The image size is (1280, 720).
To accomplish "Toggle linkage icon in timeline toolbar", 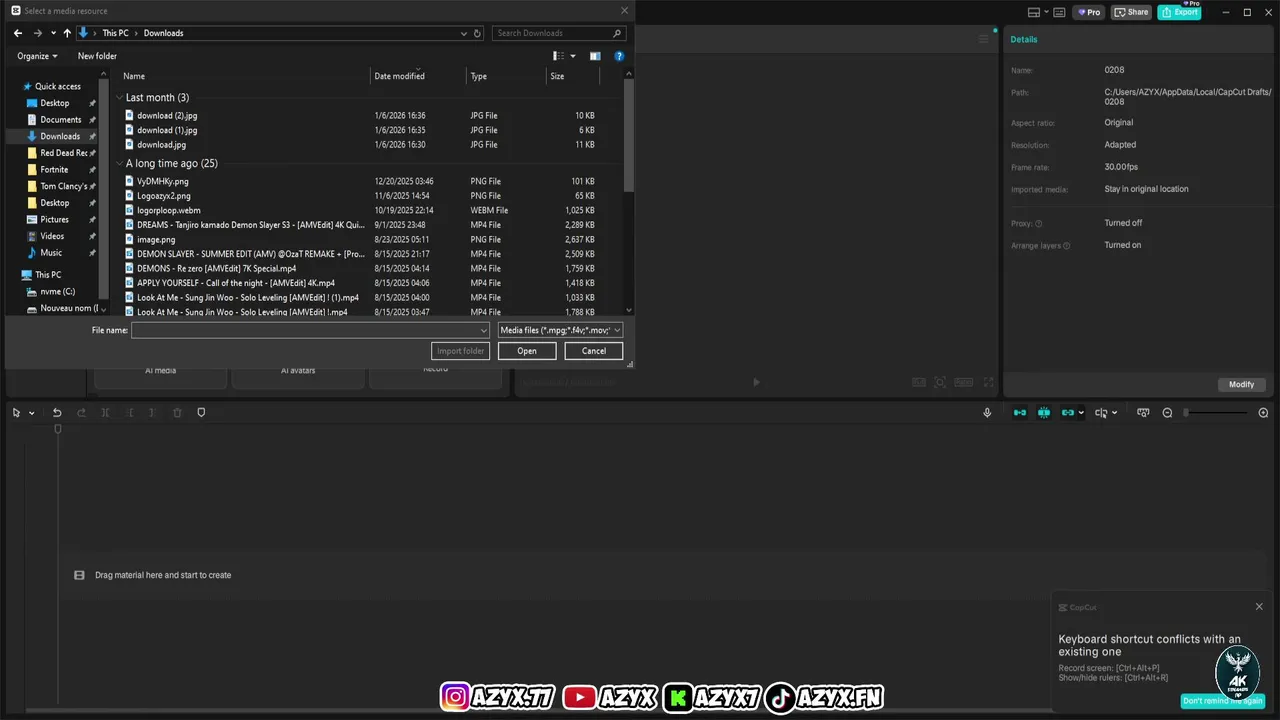I will coord(1068,413).
